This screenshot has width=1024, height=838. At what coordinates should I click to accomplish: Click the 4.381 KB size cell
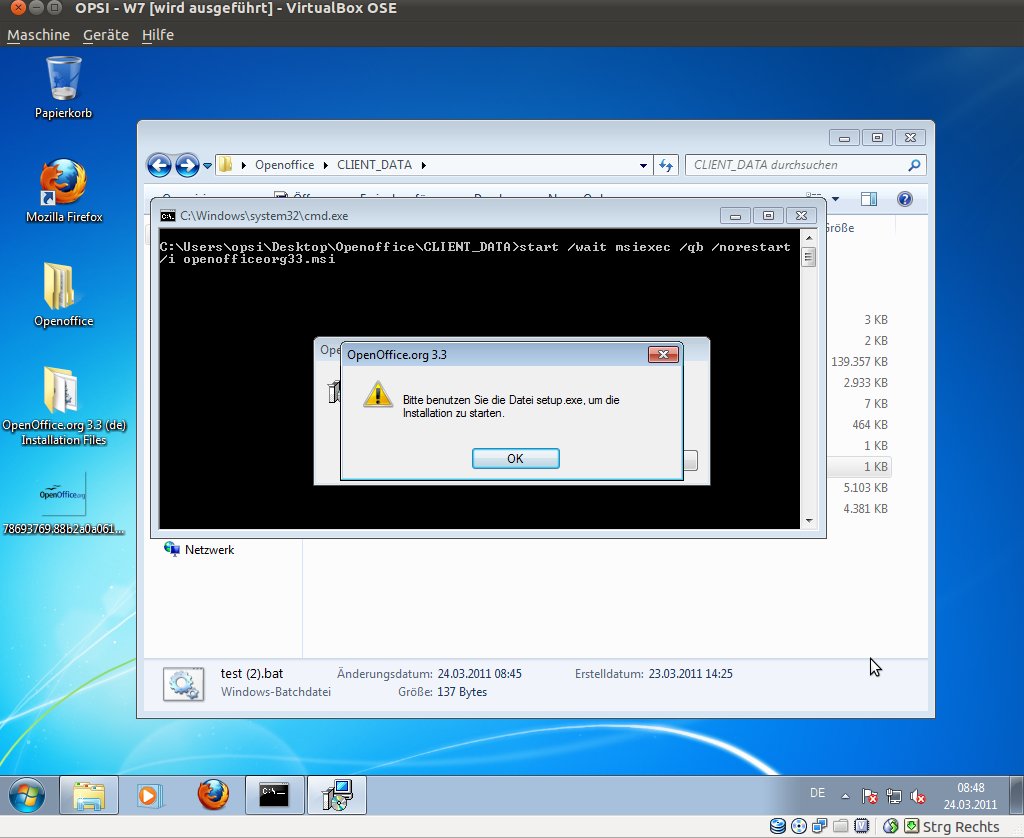[865, 508]
